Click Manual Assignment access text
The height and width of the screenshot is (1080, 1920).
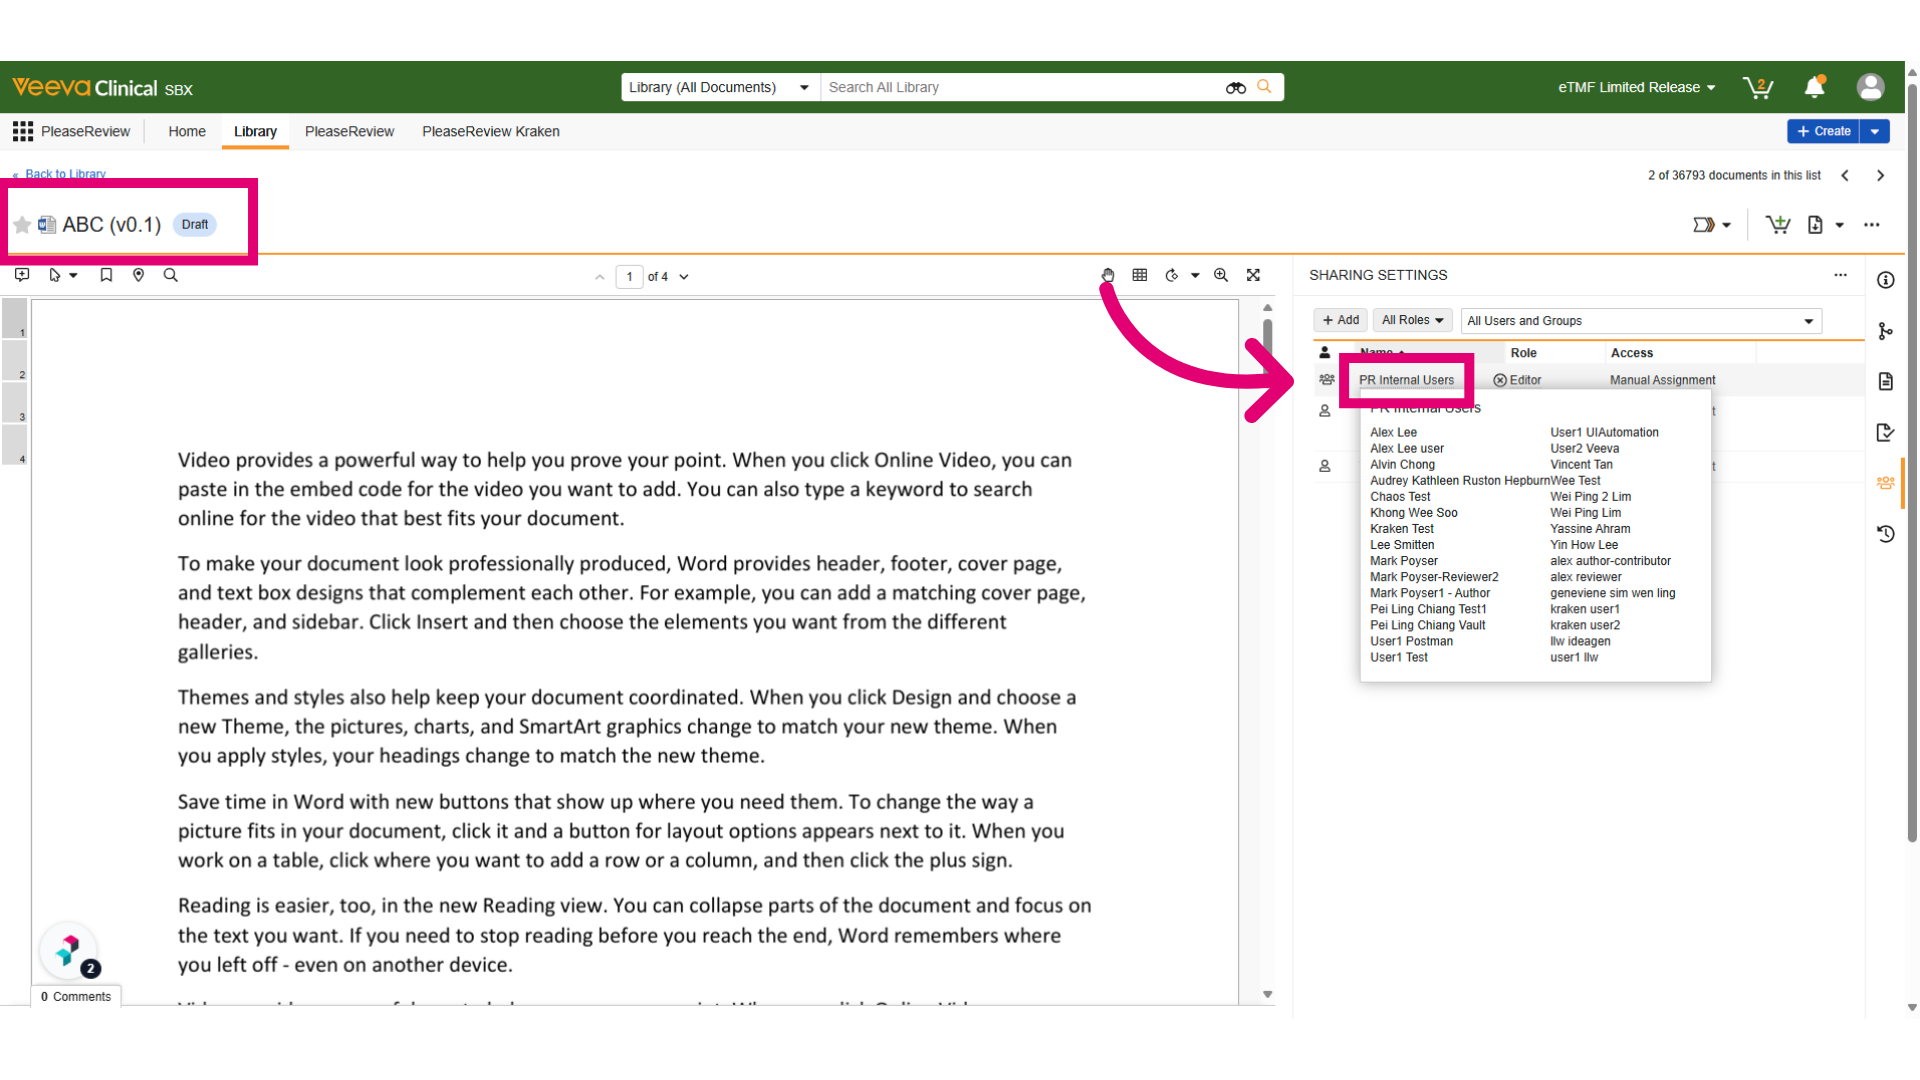[x=1662, y=380]
